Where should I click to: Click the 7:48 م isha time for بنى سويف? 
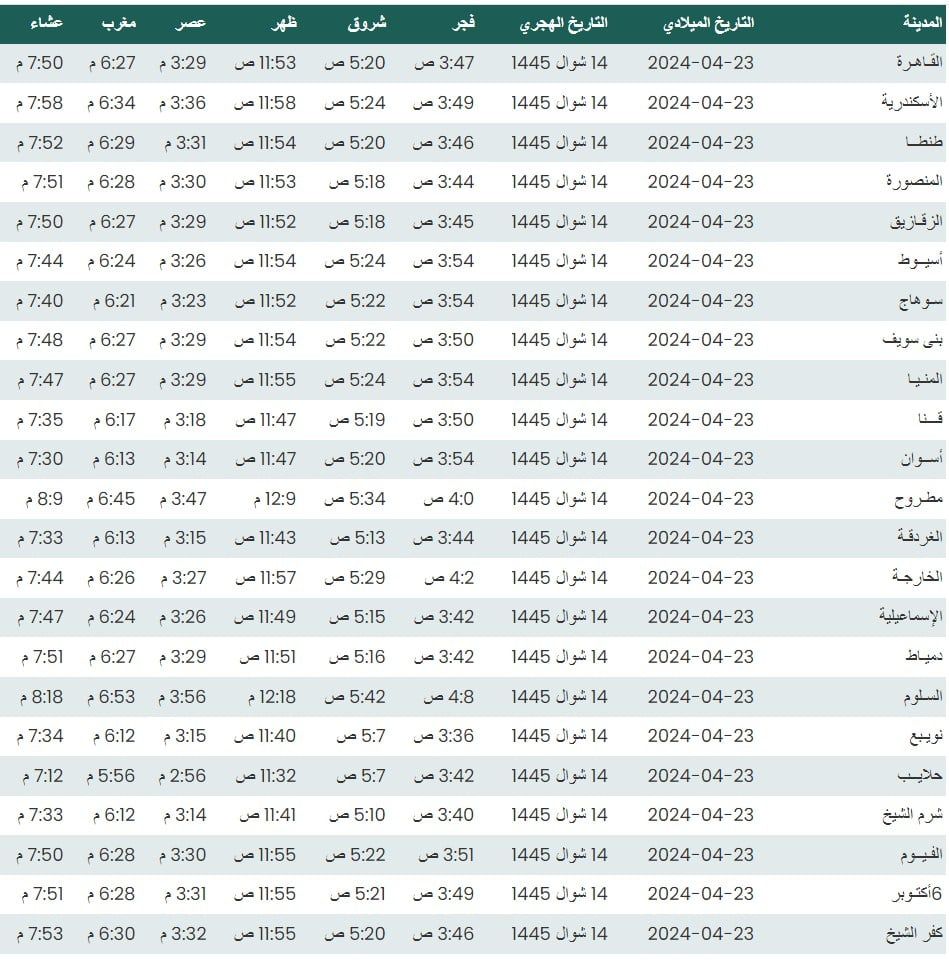click(x=39, y=340)
